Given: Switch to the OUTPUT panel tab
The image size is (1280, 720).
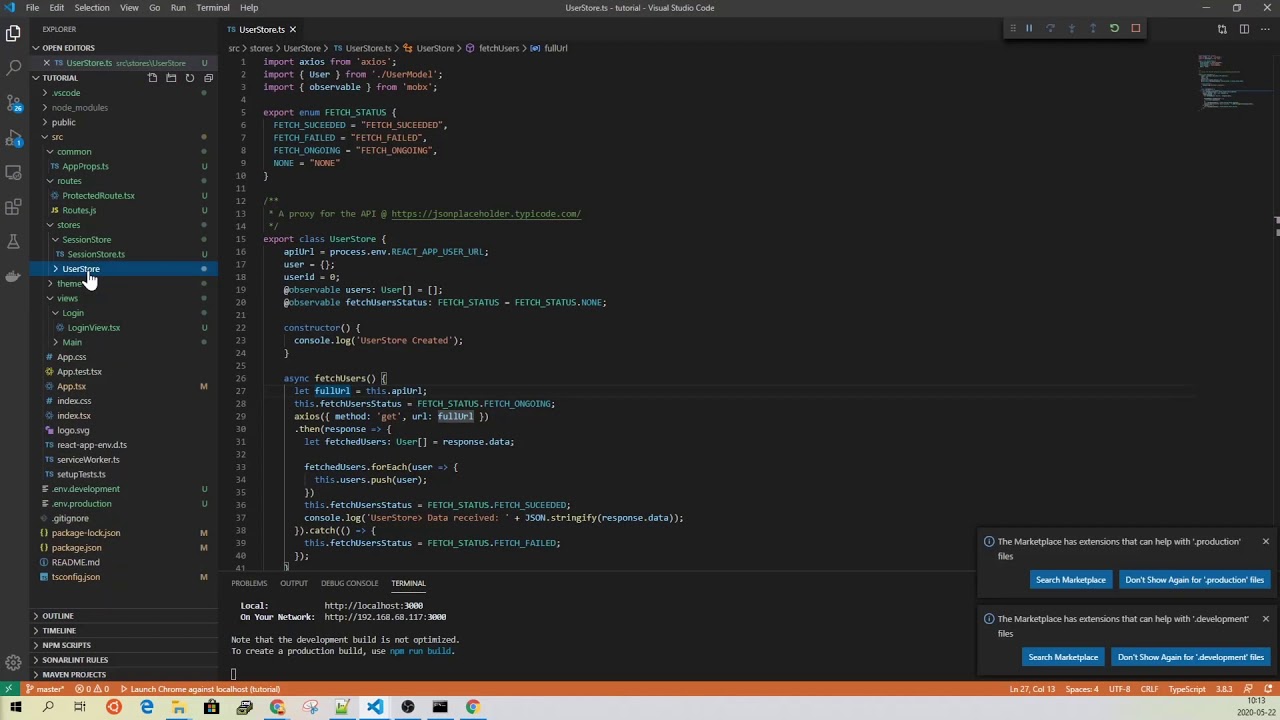Looking at the screenshot, I should click(x=293, y=583).
